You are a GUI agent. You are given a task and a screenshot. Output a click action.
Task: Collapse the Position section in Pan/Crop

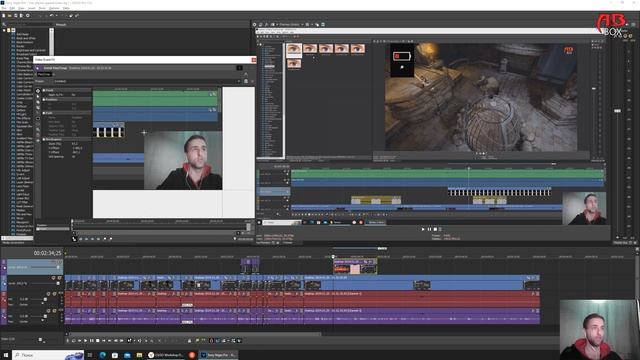click(44, 100)
